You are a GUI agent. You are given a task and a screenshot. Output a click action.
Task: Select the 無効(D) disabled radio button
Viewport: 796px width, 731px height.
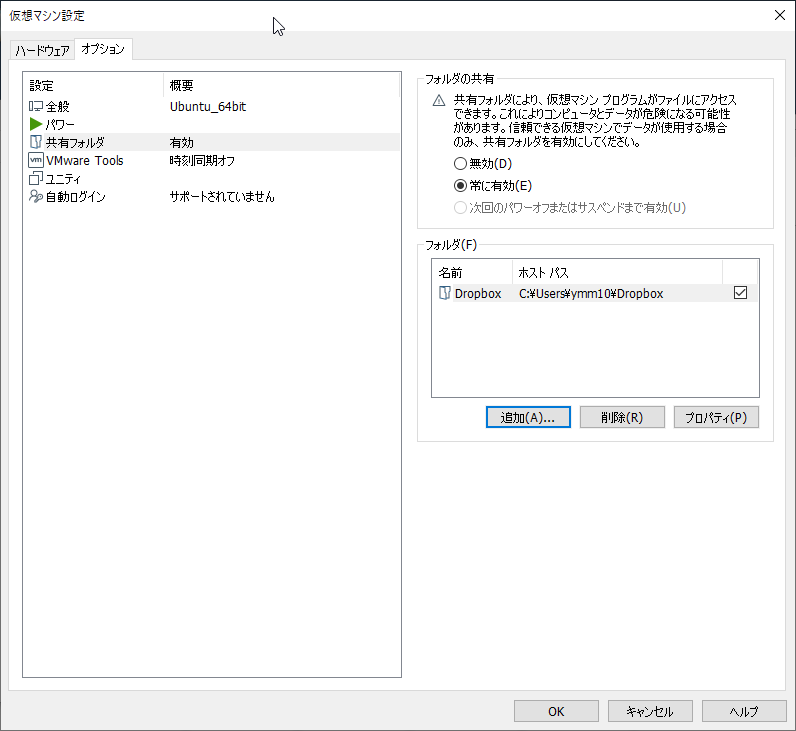(460, 163)
